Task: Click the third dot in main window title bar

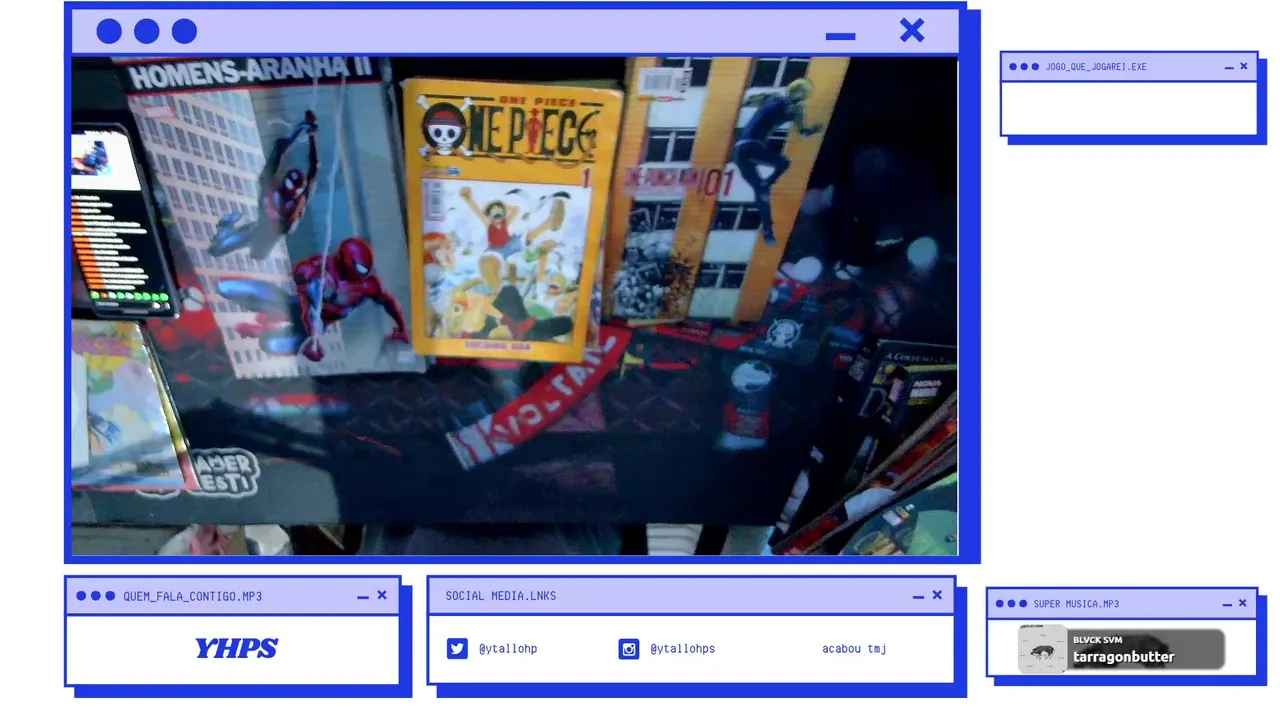Action: click(x=184, y=31)
